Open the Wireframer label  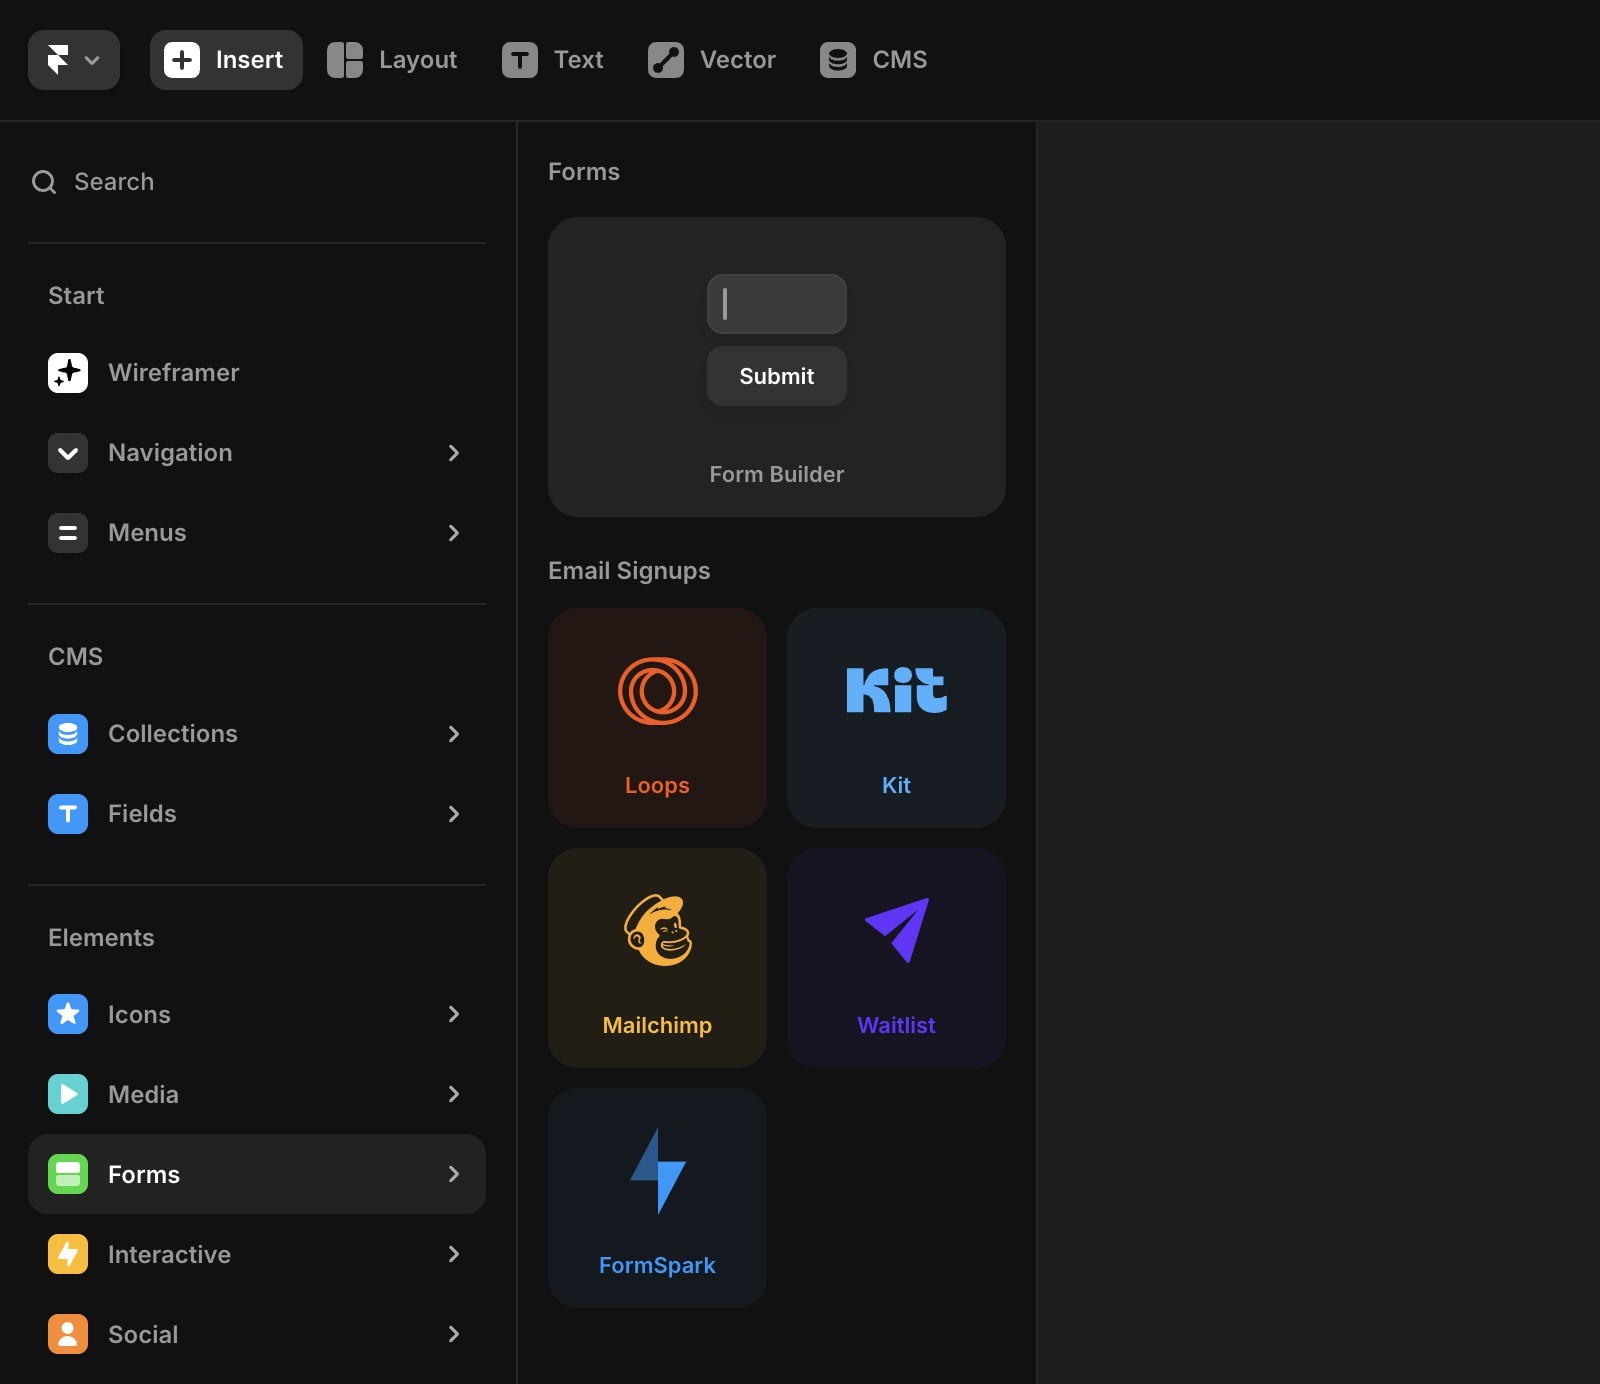[x=174, y=373]
